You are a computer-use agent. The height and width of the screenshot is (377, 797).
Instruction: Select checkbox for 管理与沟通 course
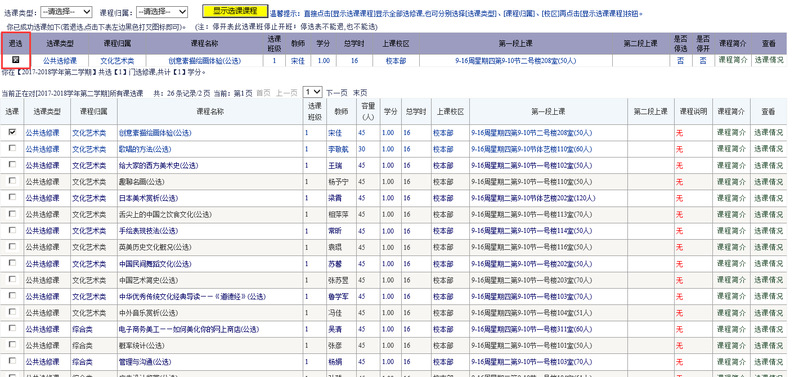pyautogui.click(x=12, y=362)
